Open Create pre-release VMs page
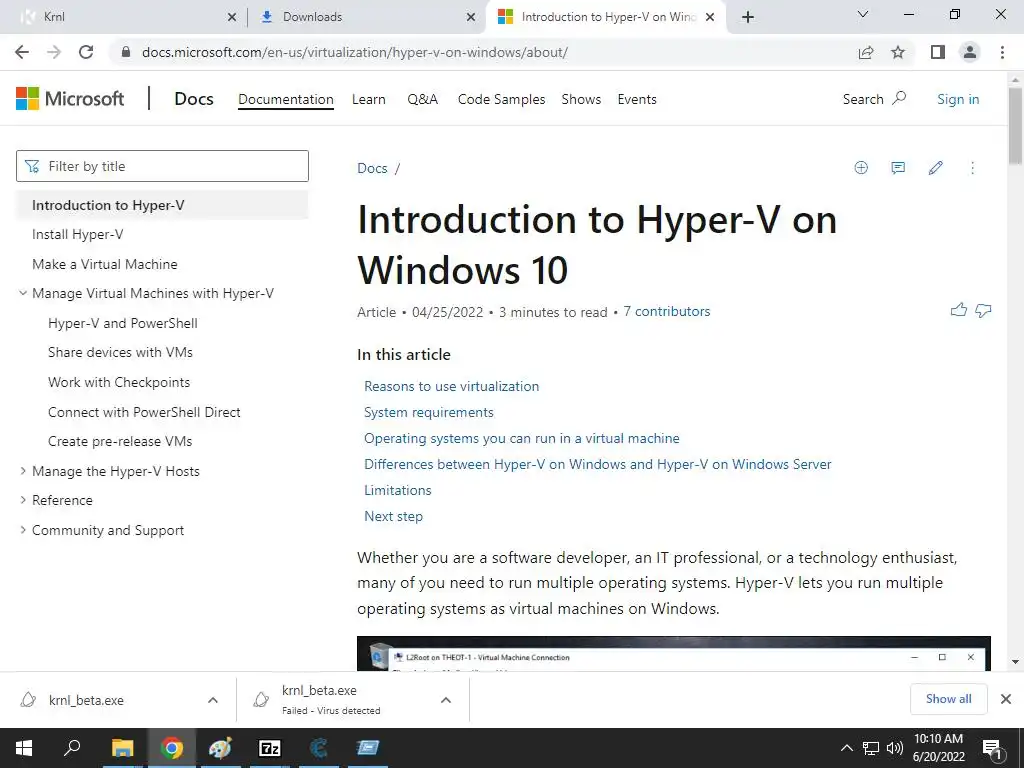 click(120, 441)
